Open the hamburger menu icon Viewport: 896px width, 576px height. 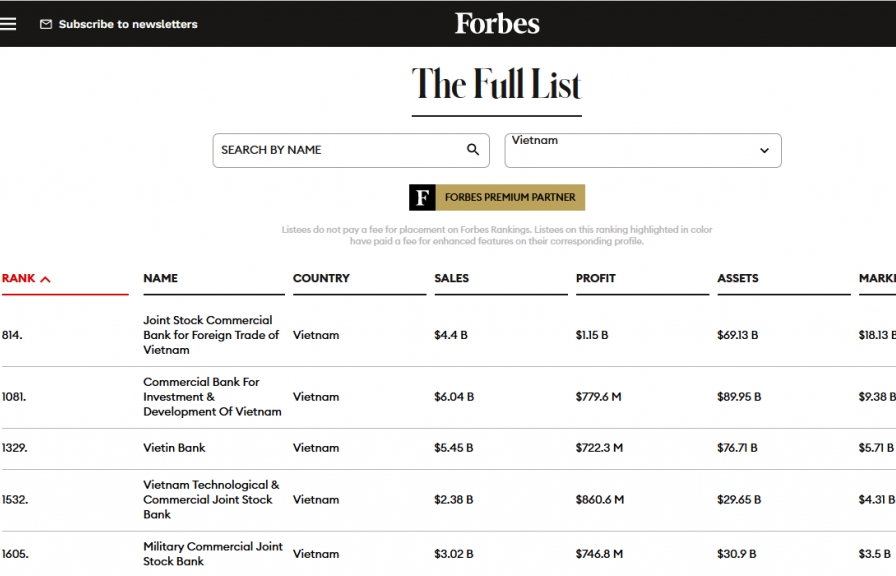[x=9, y=24]
